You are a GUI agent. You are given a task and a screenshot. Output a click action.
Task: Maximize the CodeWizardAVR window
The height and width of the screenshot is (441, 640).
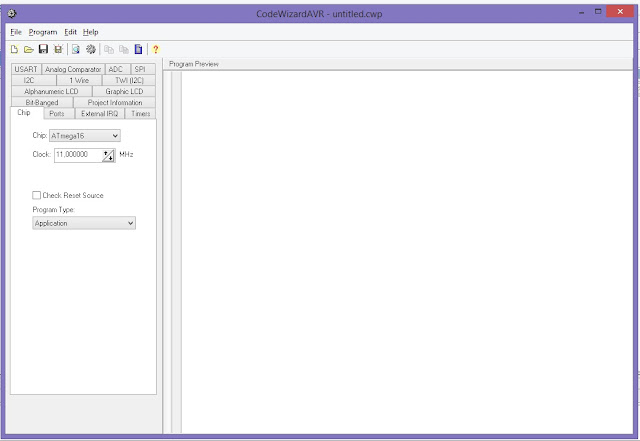point(598,12)
